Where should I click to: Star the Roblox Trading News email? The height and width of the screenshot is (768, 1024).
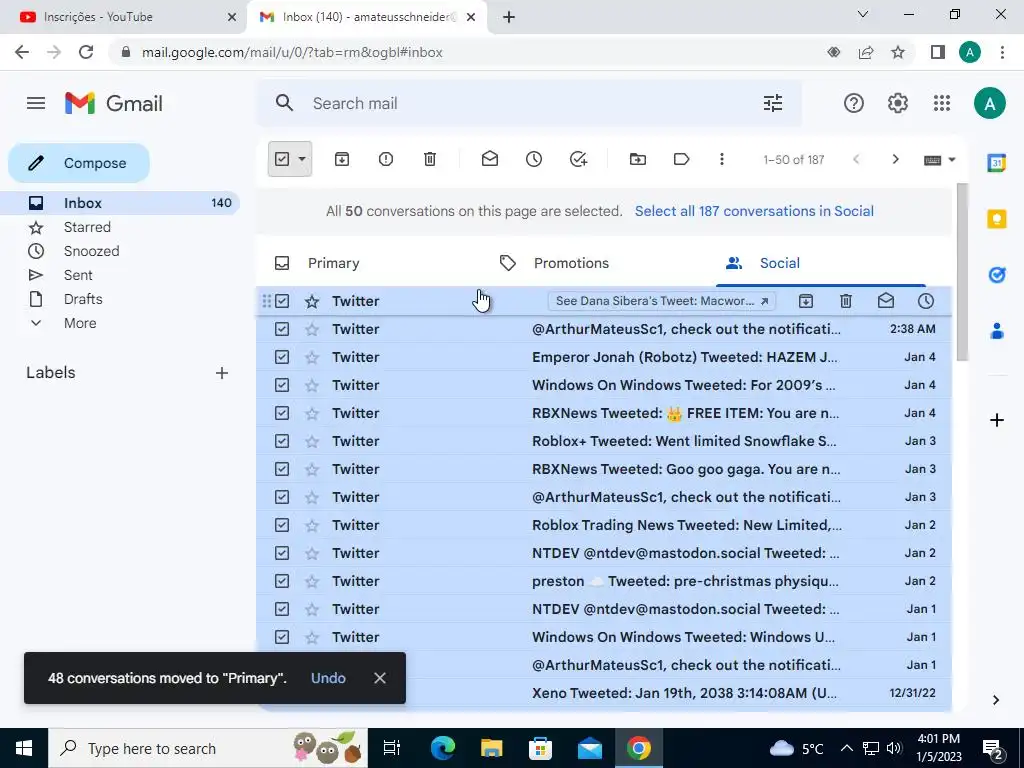click(312, 525)
